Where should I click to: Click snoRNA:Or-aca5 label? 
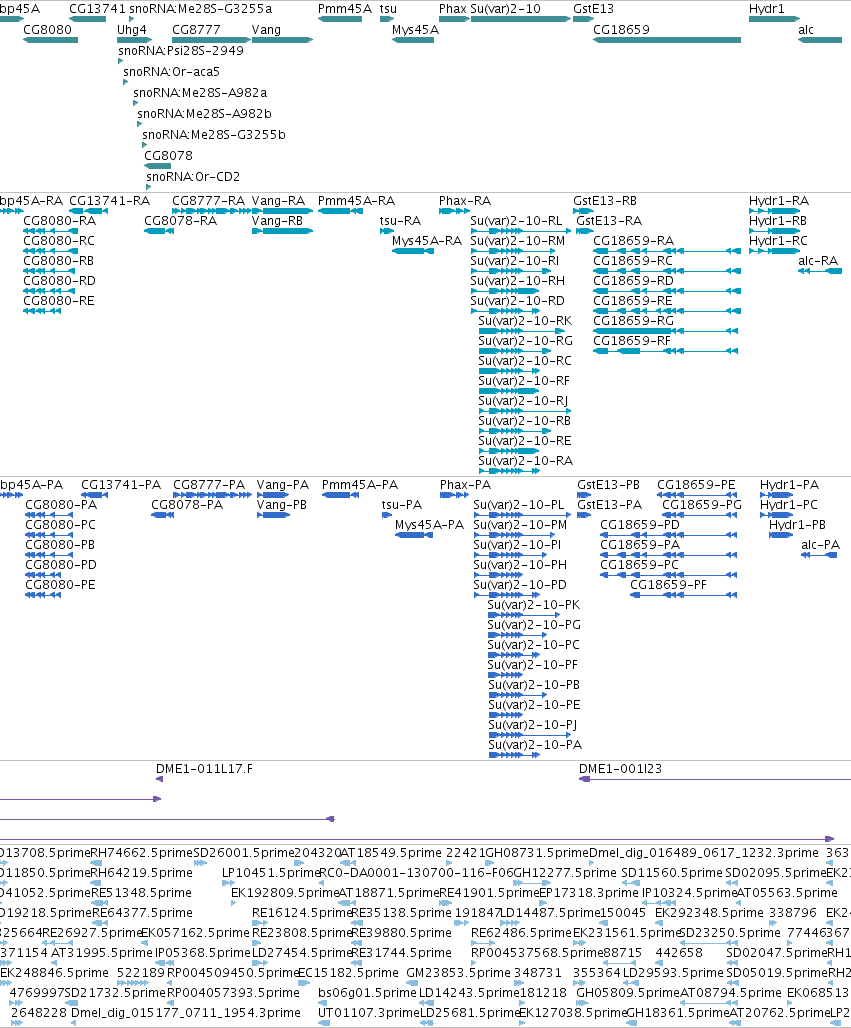(172, 71)
